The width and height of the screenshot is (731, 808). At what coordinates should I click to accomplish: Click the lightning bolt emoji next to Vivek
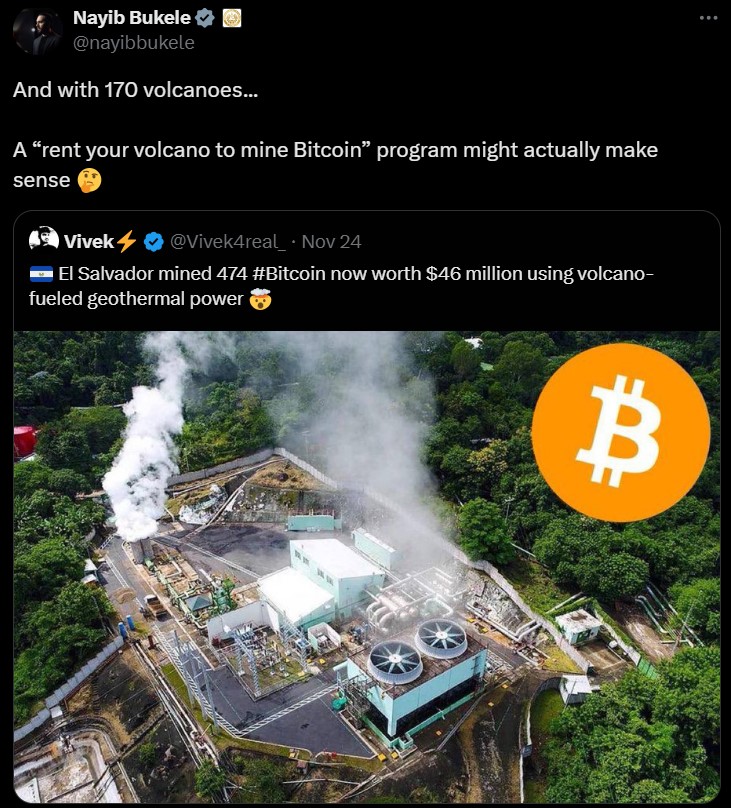coord(127,241)
